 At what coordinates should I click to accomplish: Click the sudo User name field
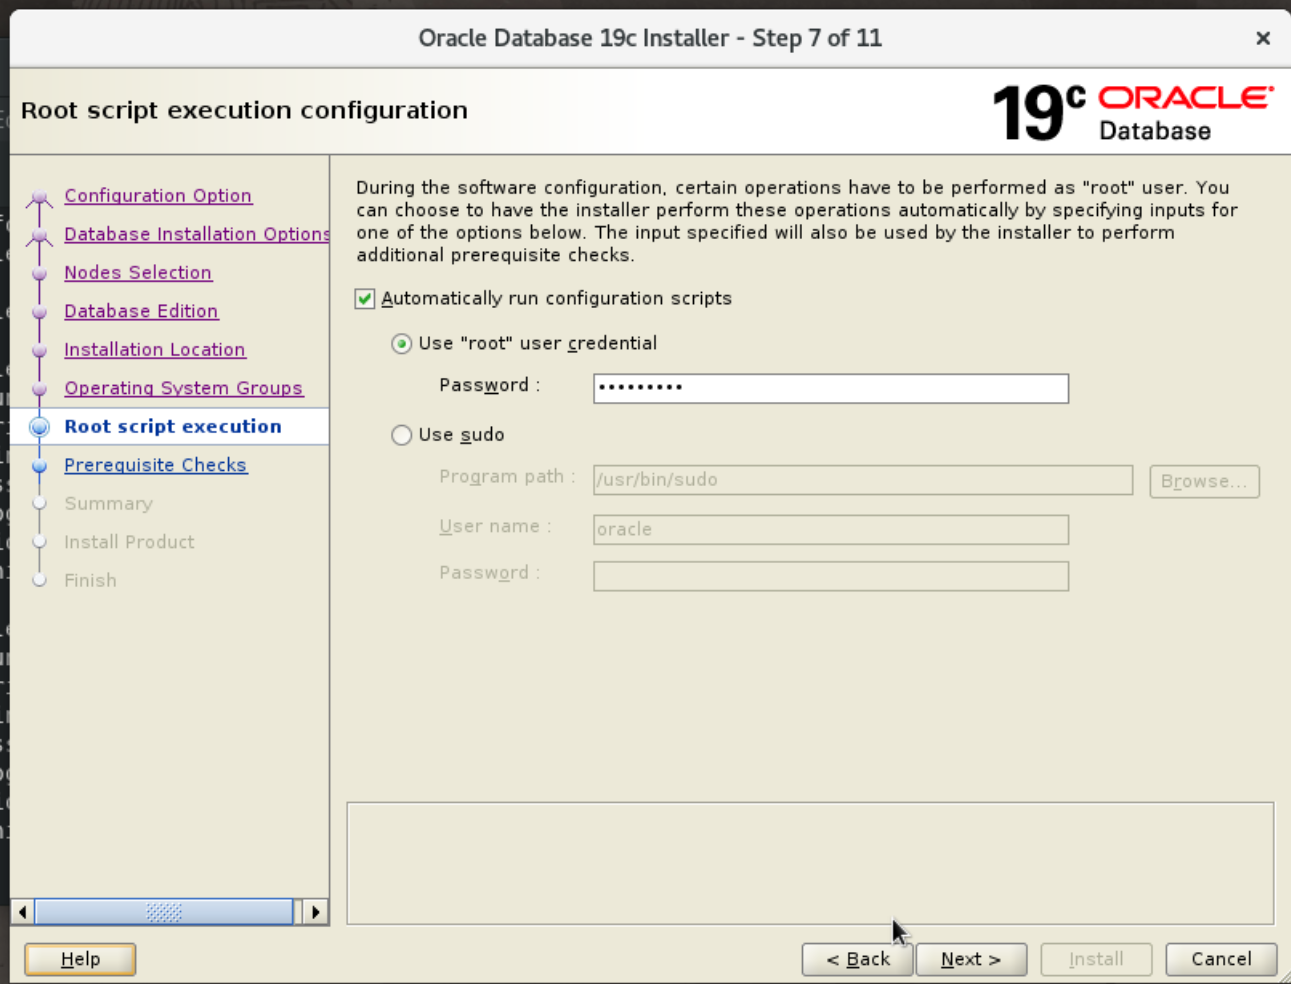(x=831, y=529)
